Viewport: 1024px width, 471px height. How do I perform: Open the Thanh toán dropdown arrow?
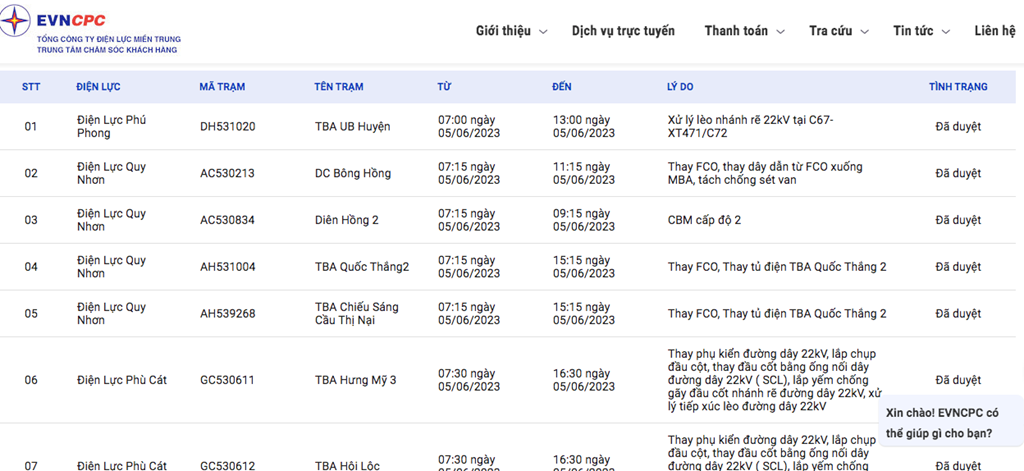780,31
